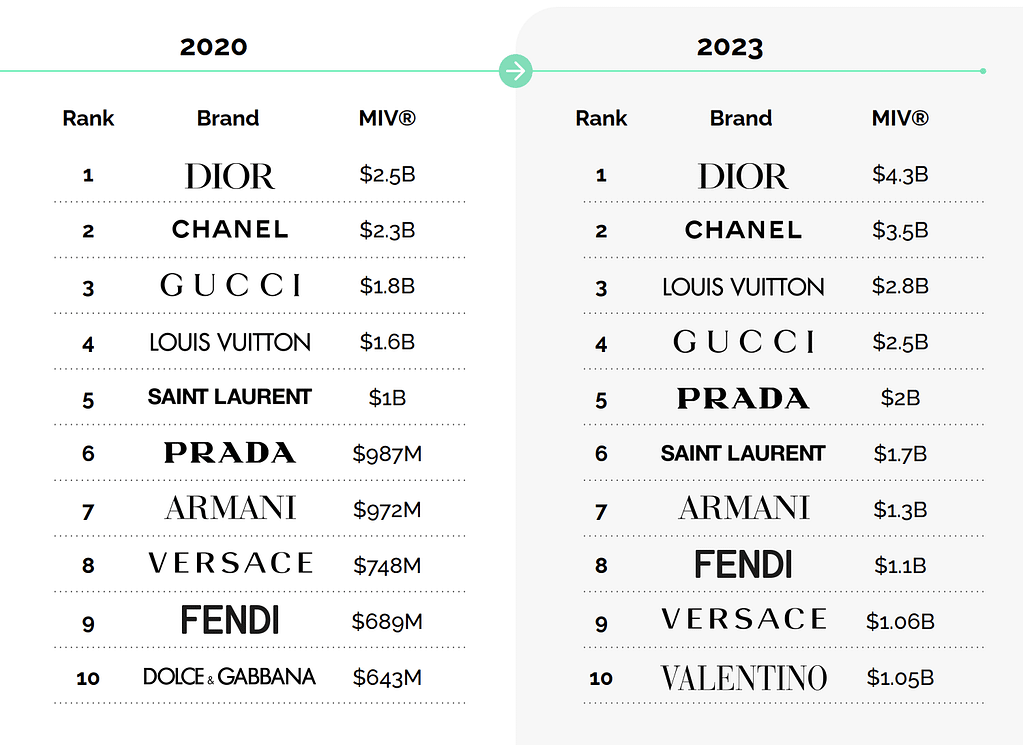Select the Prada logo in 2023 list
Screen dimensions: 1023x745
[743, 398]
